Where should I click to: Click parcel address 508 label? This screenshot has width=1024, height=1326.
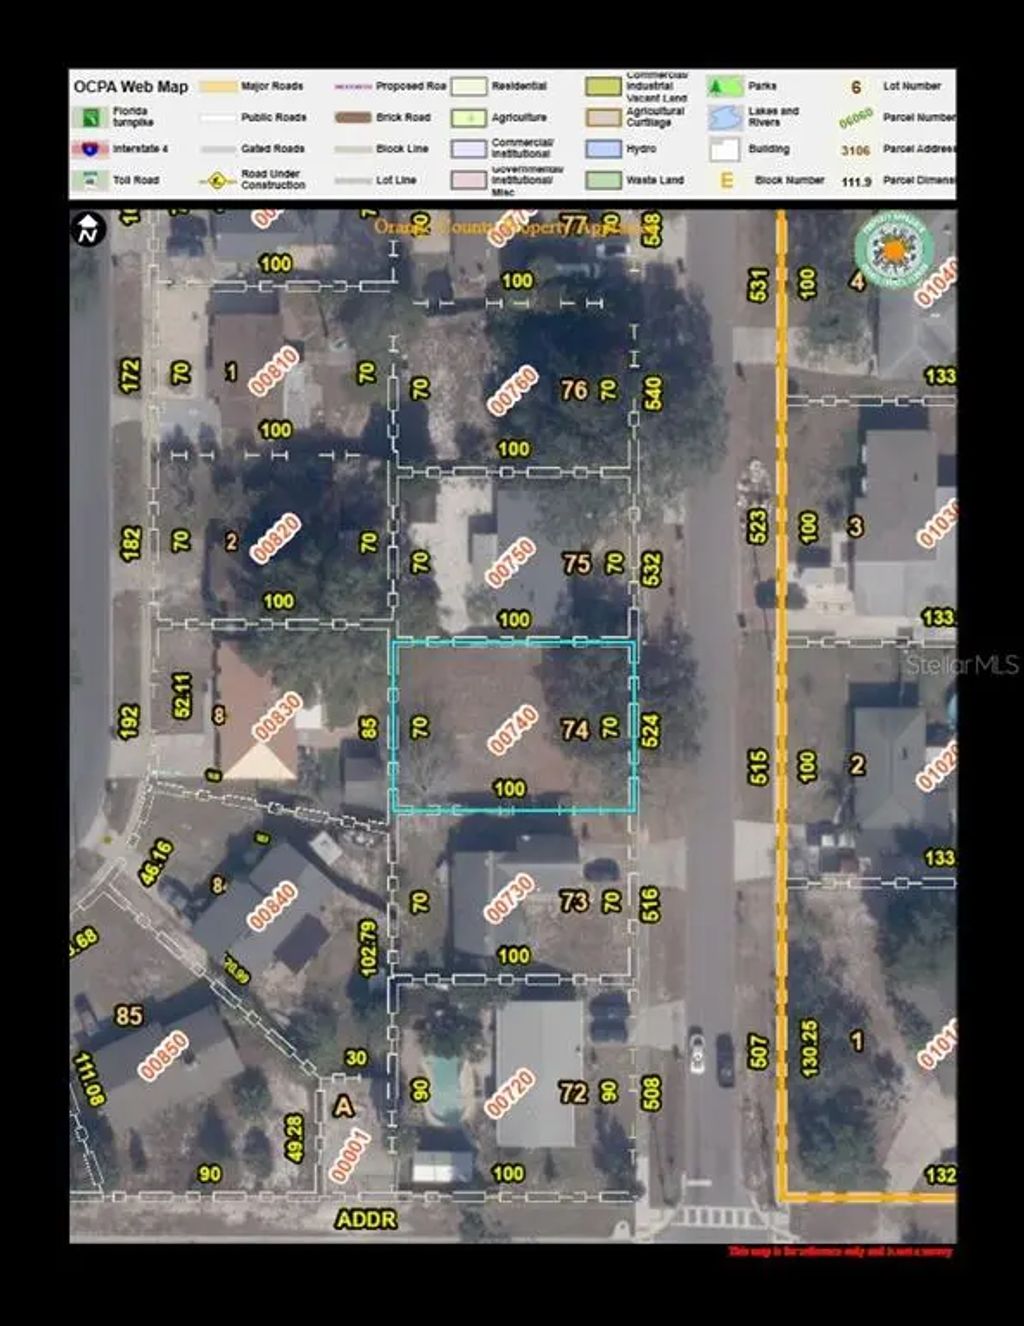[x=651, y=1093]
